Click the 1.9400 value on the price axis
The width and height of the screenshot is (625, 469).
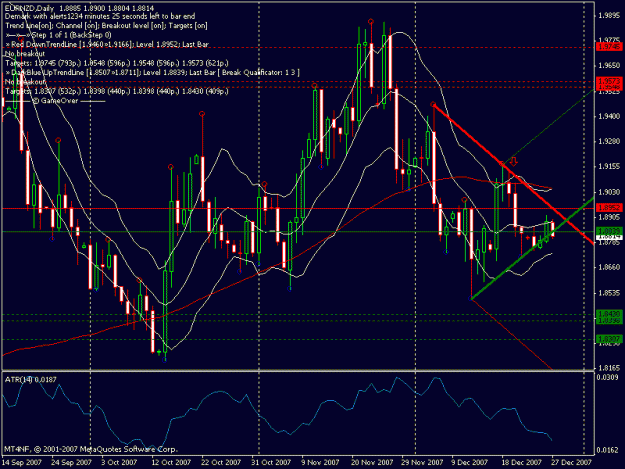[609, 116]
